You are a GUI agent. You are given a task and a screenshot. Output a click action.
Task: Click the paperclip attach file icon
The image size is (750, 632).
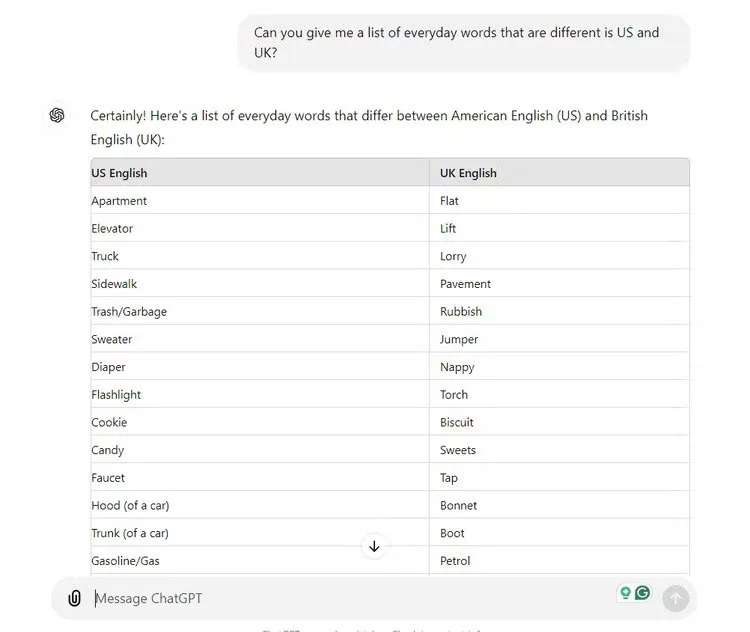pos(74,598)
